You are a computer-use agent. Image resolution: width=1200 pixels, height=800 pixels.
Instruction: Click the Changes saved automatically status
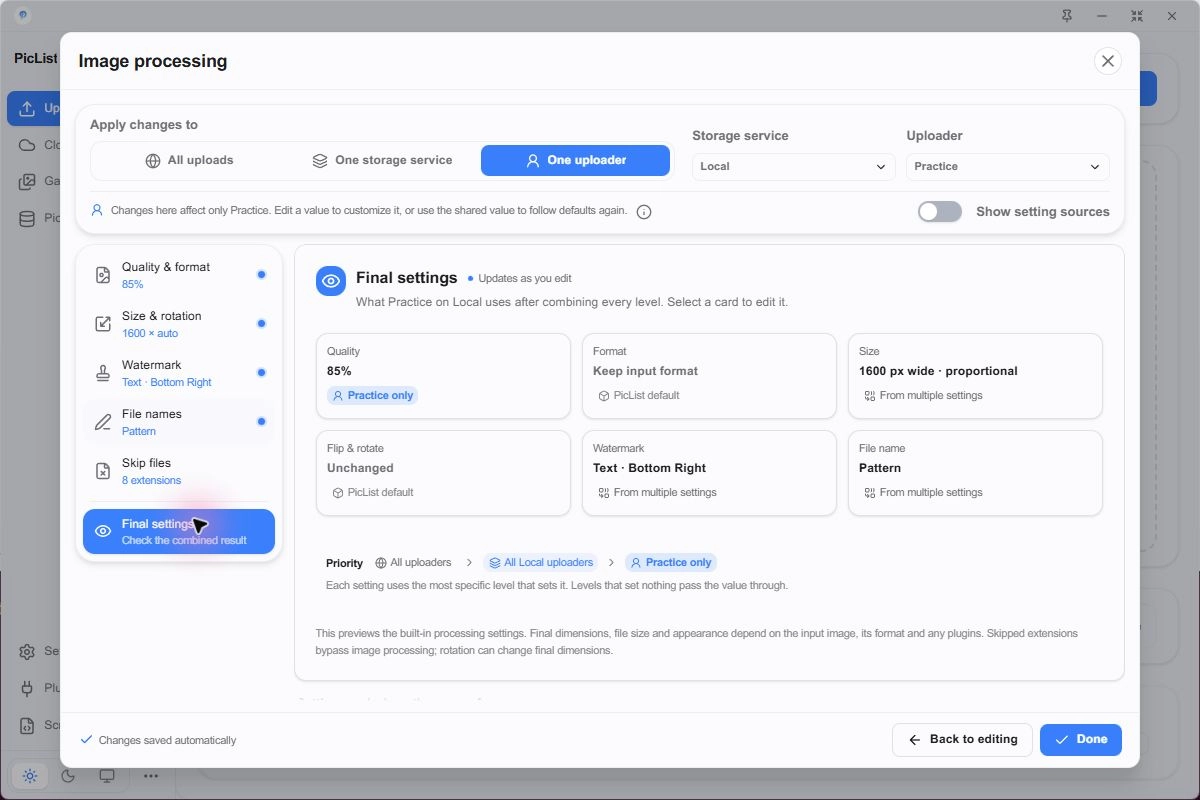point(158,741)
